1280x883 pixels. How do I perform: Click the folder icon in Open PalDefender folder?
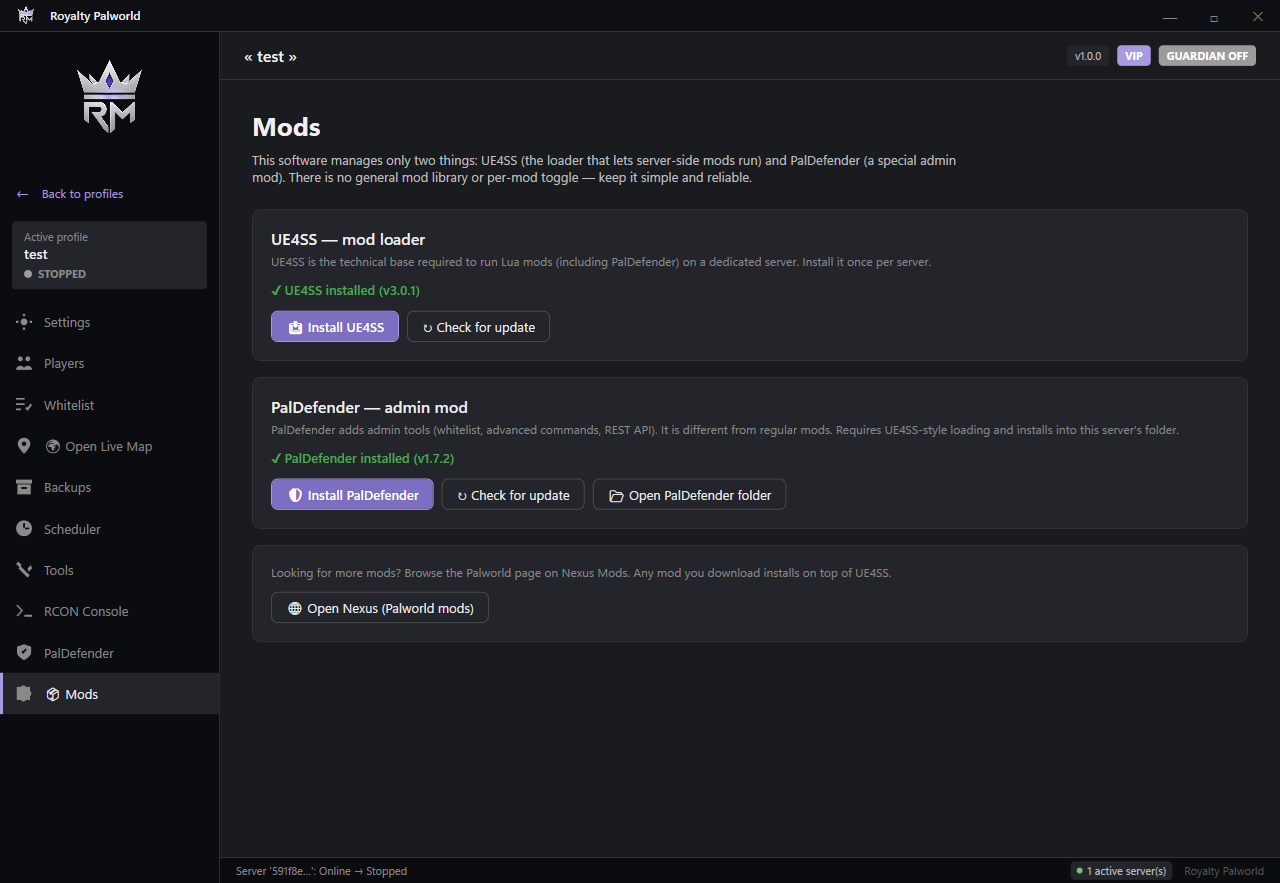616,496
